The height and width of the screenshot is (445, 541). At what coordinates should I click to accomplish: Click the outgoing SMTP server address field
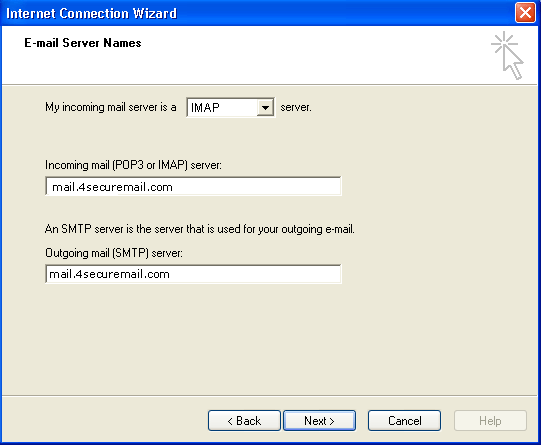pos(193,274)
